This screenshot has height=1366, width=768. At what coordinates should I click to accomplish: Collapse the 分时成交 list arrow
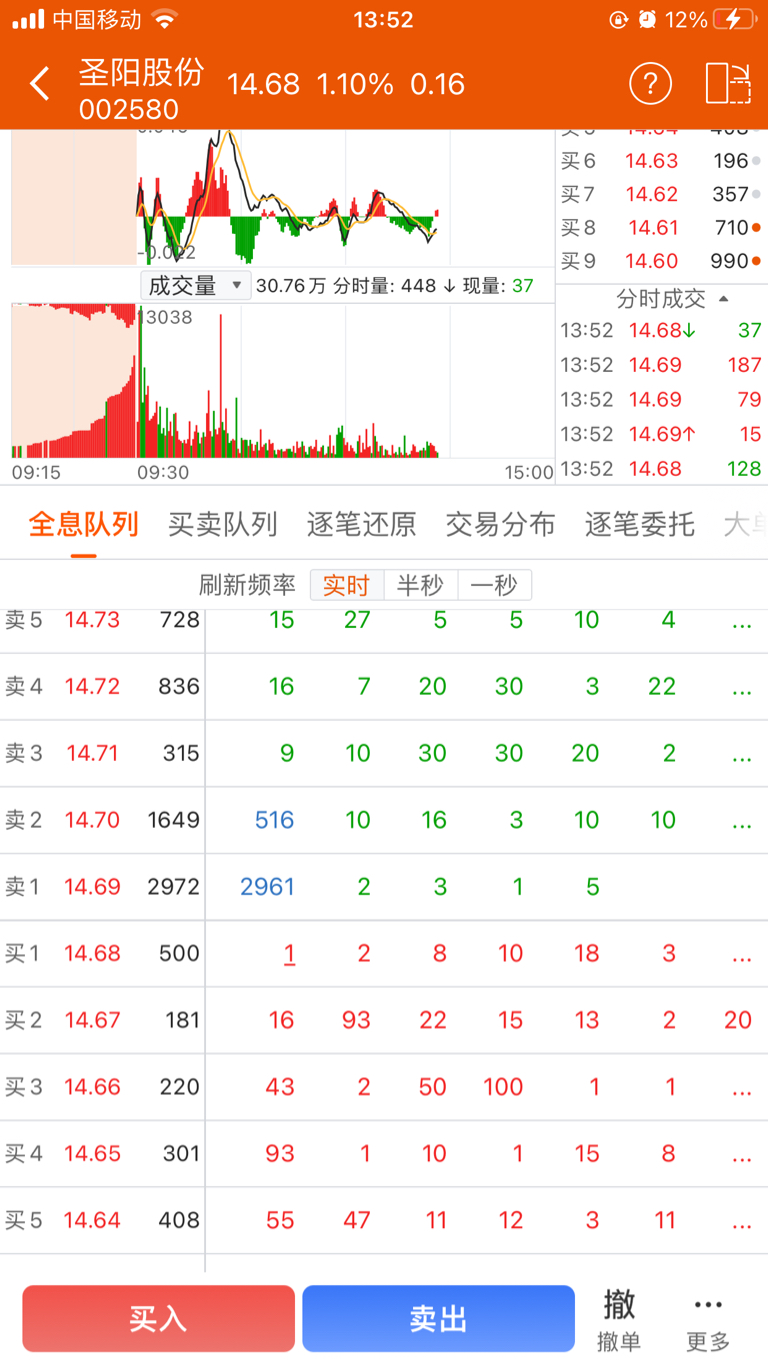click(724, 298)
